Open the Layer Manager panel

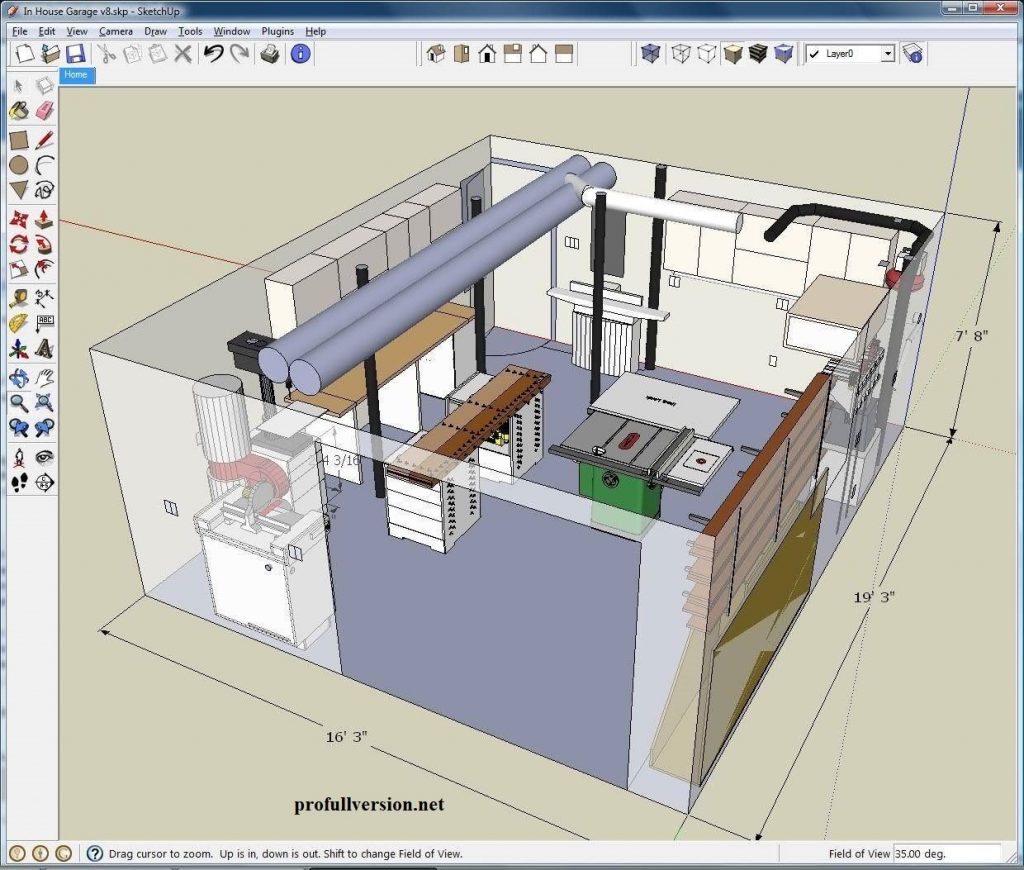912,54
